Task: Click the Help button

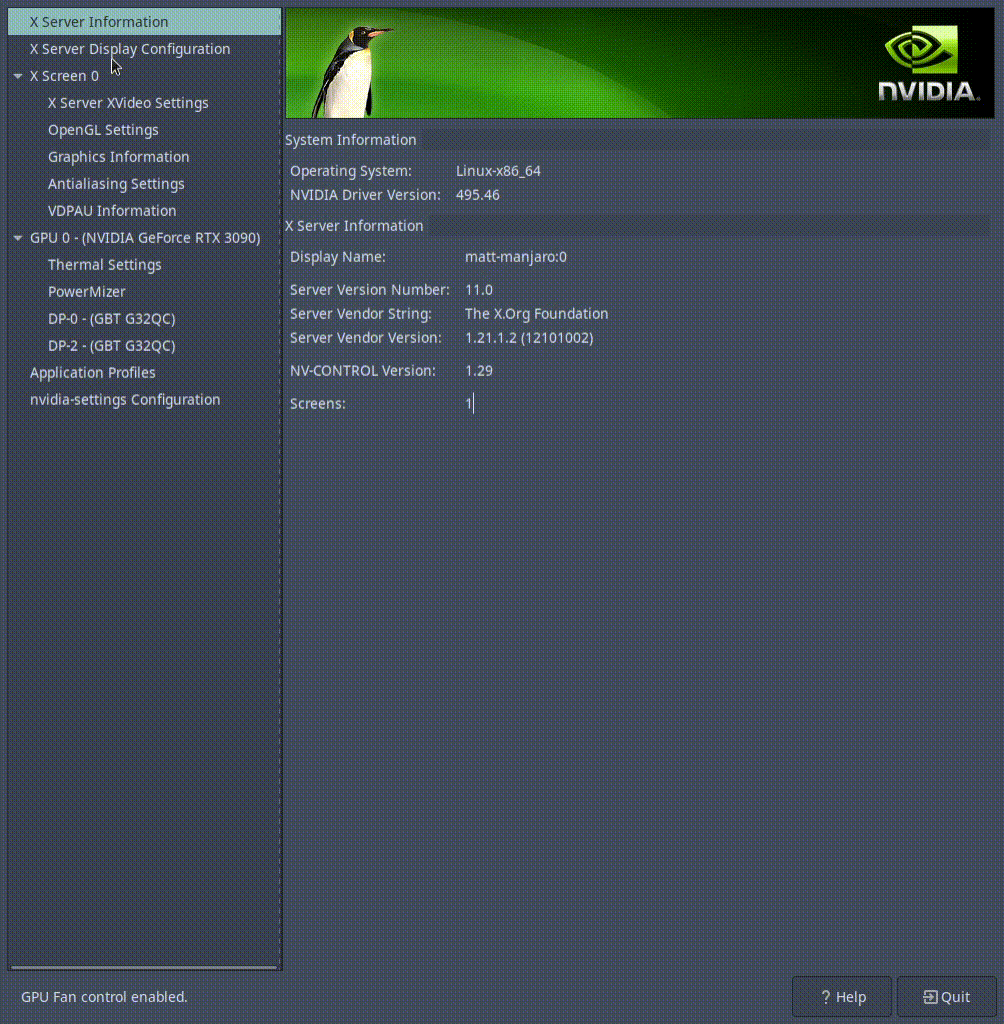Action: 842,997
